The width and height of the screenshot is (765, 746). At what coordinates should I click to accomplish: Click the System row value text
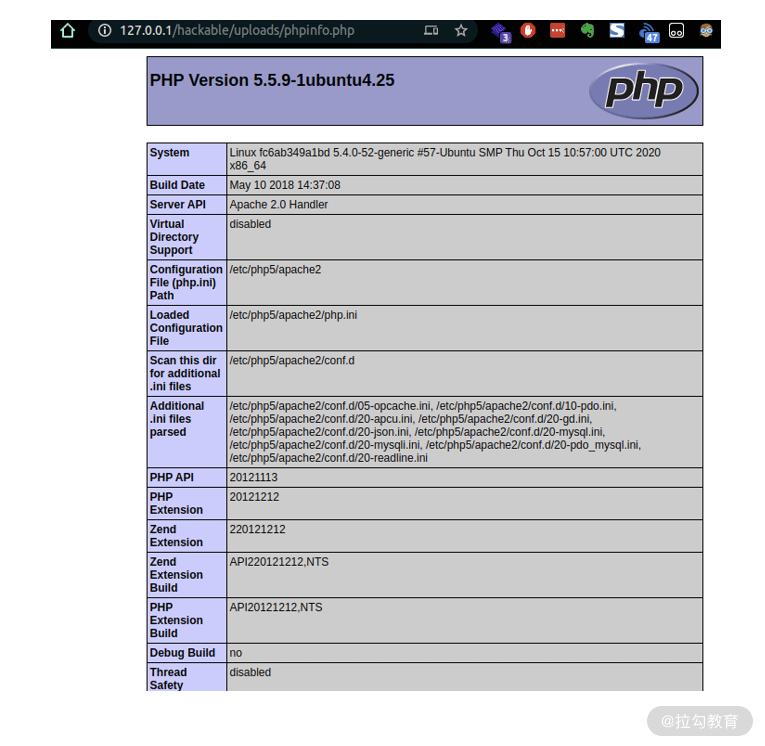[445, 159]
